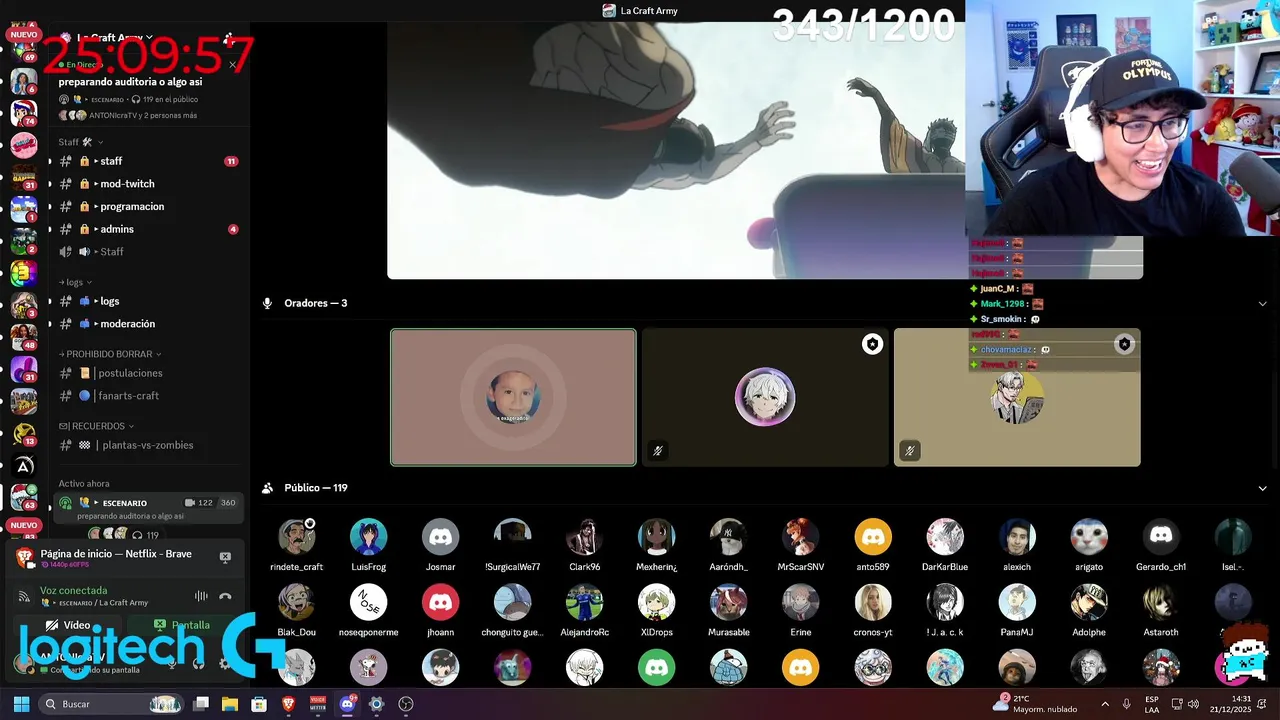
Task: Open the Windows Start menu
Action: pos(21,704)
